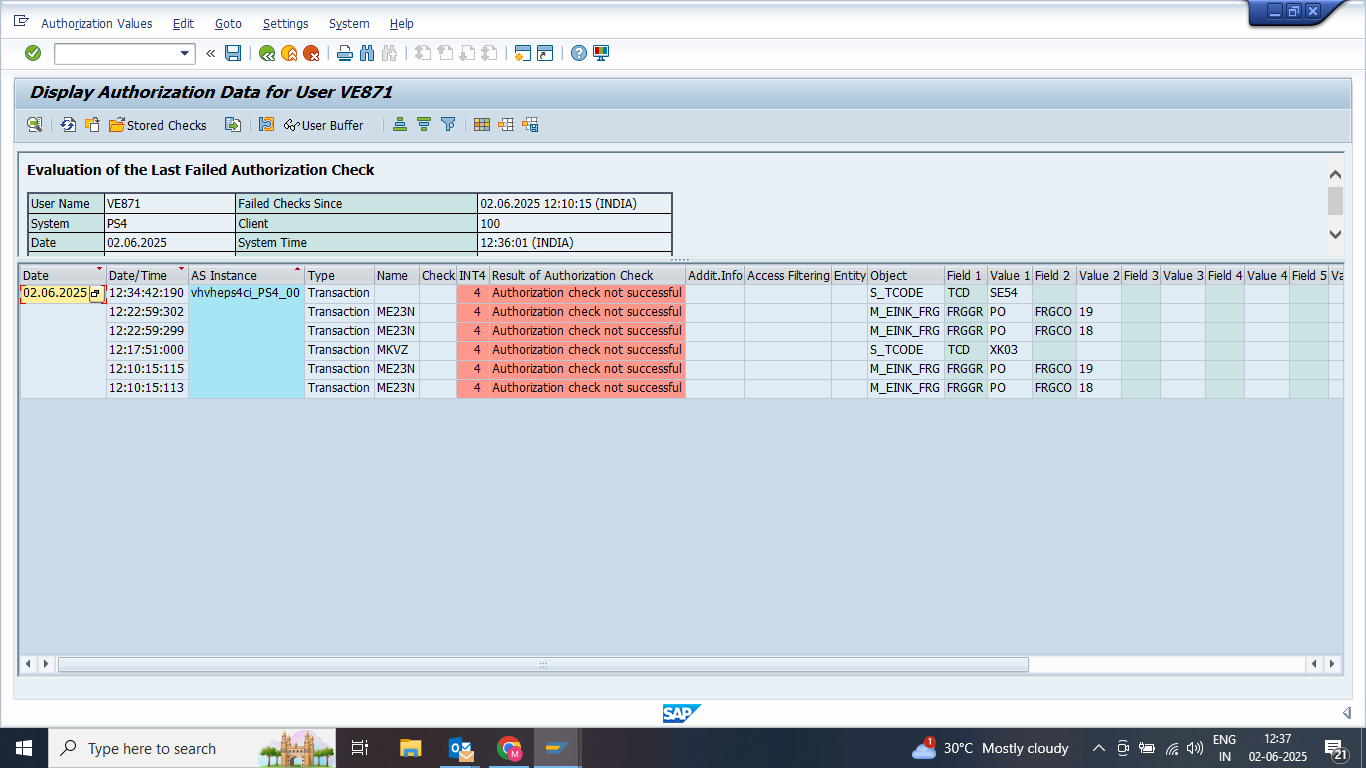Open the Settings menu
Image resolution: width=1366 pixels, height=768 pixels.
[285, 23]
